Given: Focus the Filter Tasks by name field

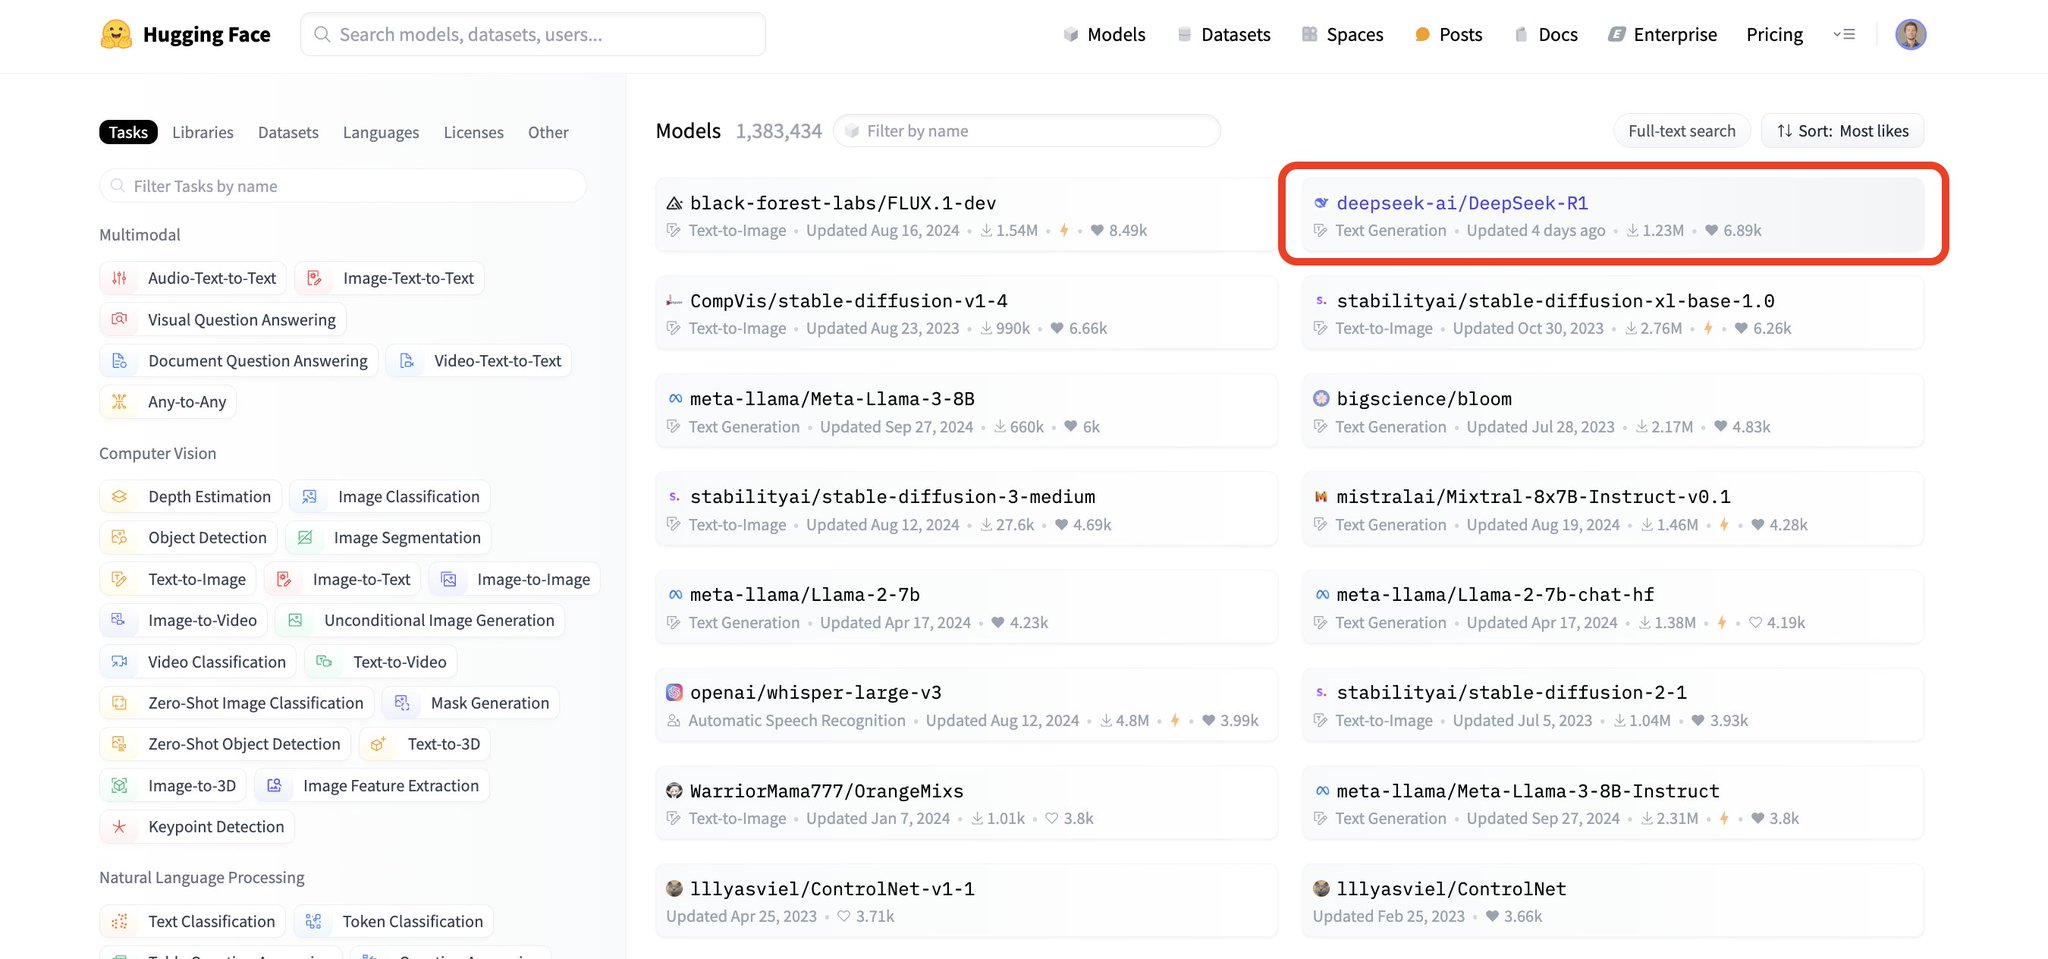Looking at the screenshot, I should (x=342, y=186).
